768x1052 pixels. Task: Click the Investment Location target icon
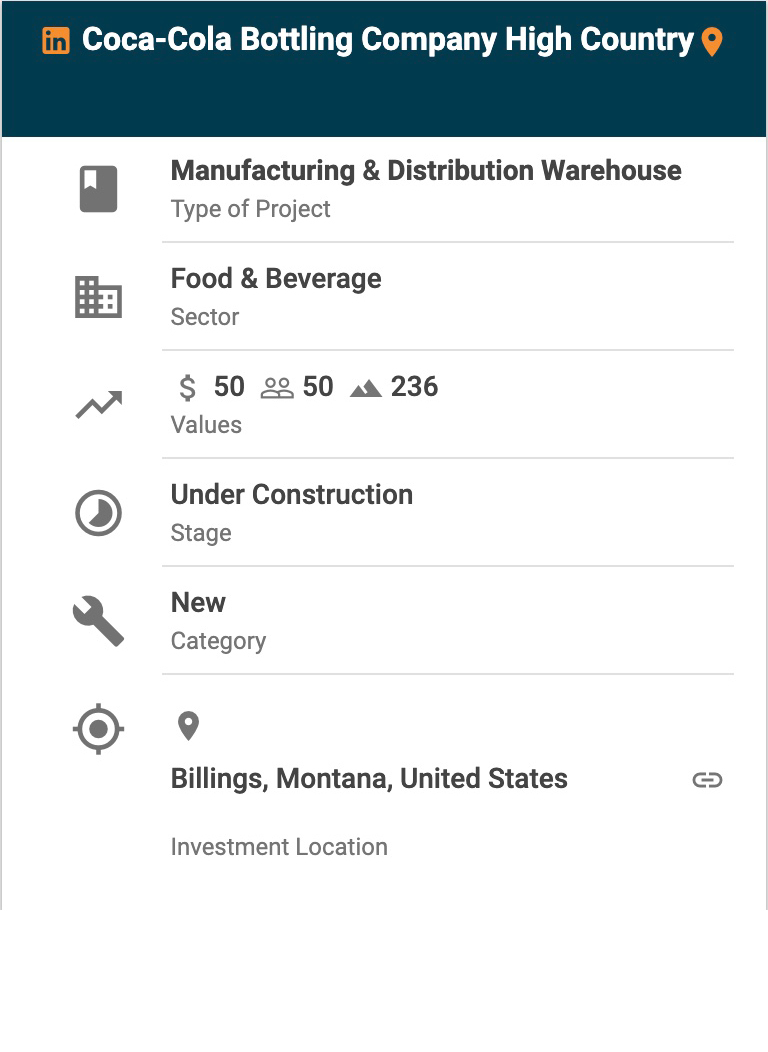[x=98, y=729]
